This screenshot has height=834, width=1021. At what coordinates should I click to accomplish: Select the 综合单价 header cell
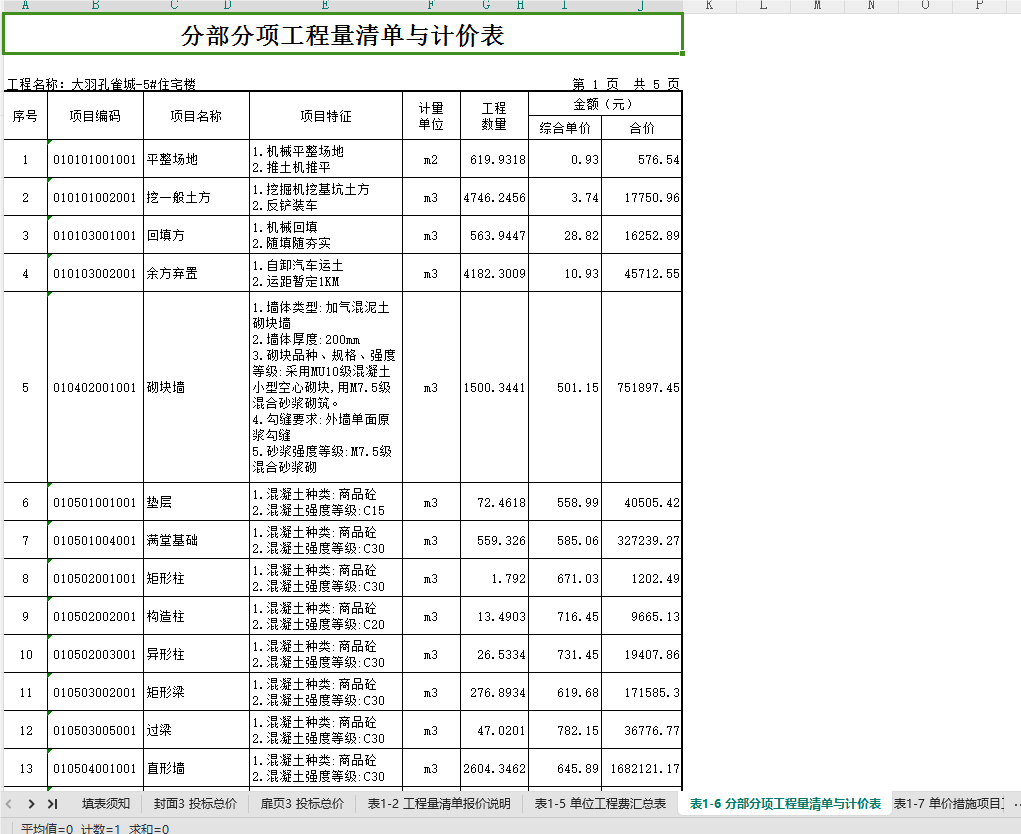[565, 128]
